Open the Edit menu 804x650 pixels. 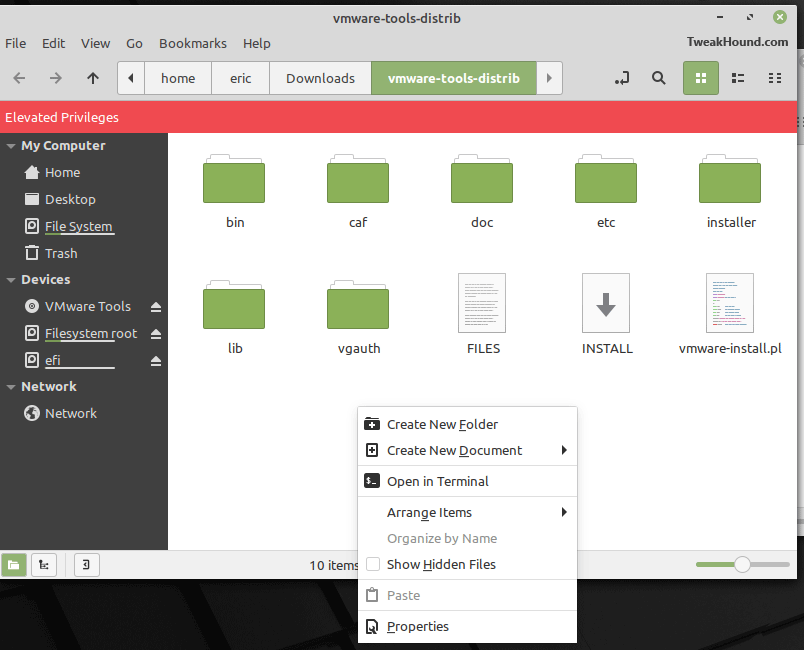53,44
